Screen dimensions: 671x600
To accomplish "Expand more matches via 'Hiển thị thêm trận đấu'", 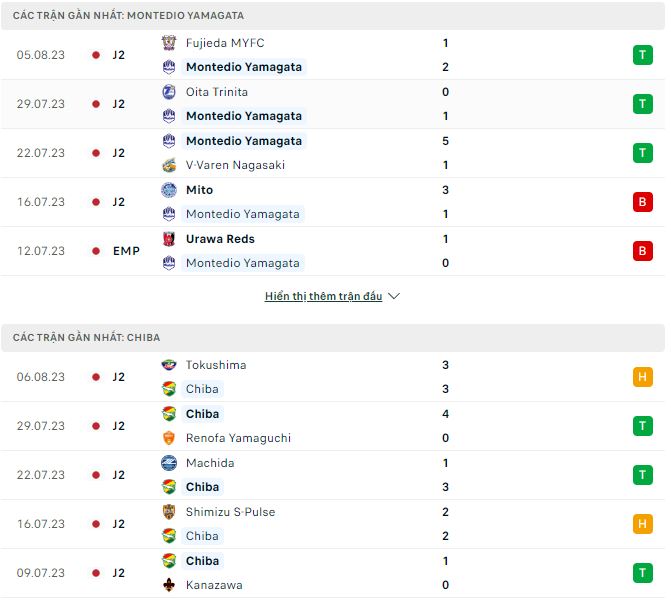I will coord(324,297).
